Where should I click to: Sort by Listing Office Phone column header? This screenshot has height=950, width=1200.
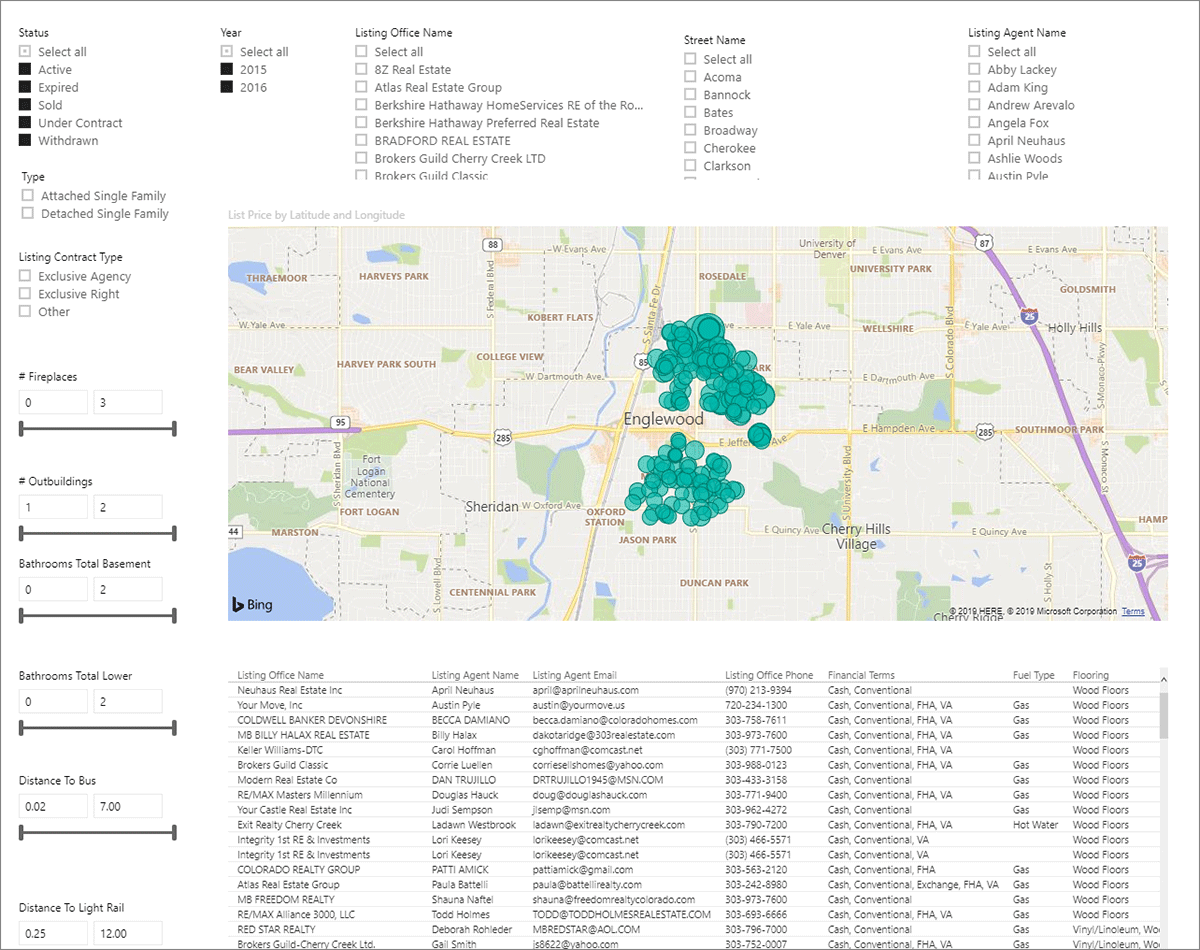tap(769, 675)
